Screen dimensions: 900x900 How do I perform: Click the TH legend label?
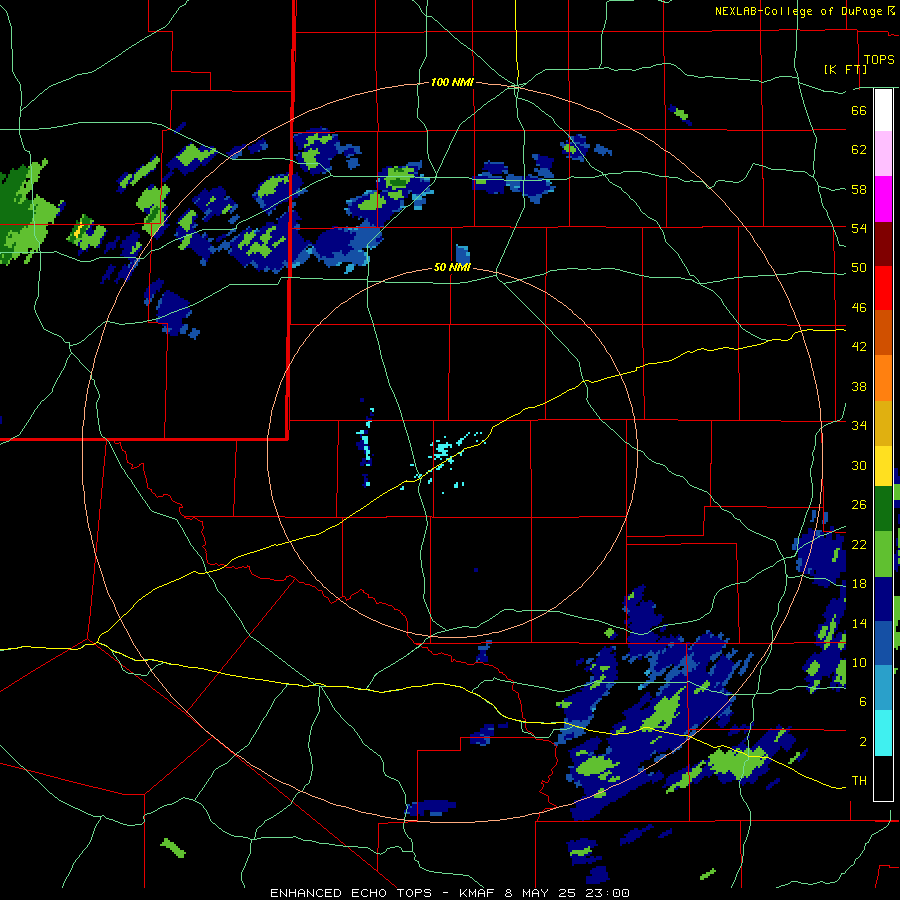859,780
